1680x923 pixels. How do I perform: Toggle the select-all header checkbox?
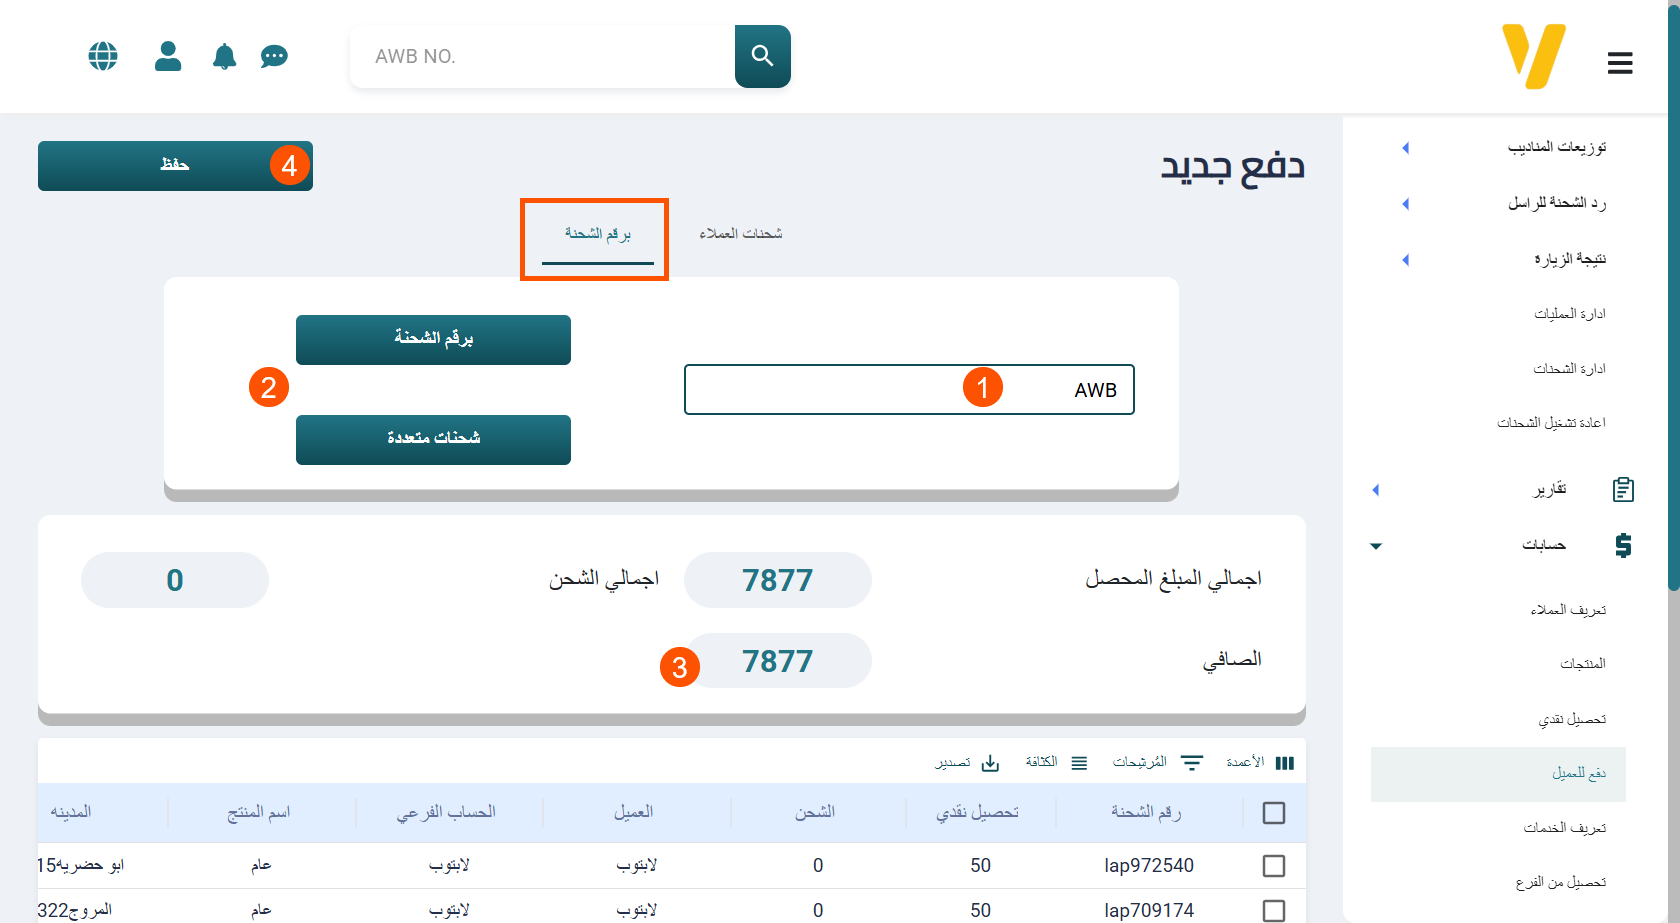pyautogui.click(x=1273, y=813)
